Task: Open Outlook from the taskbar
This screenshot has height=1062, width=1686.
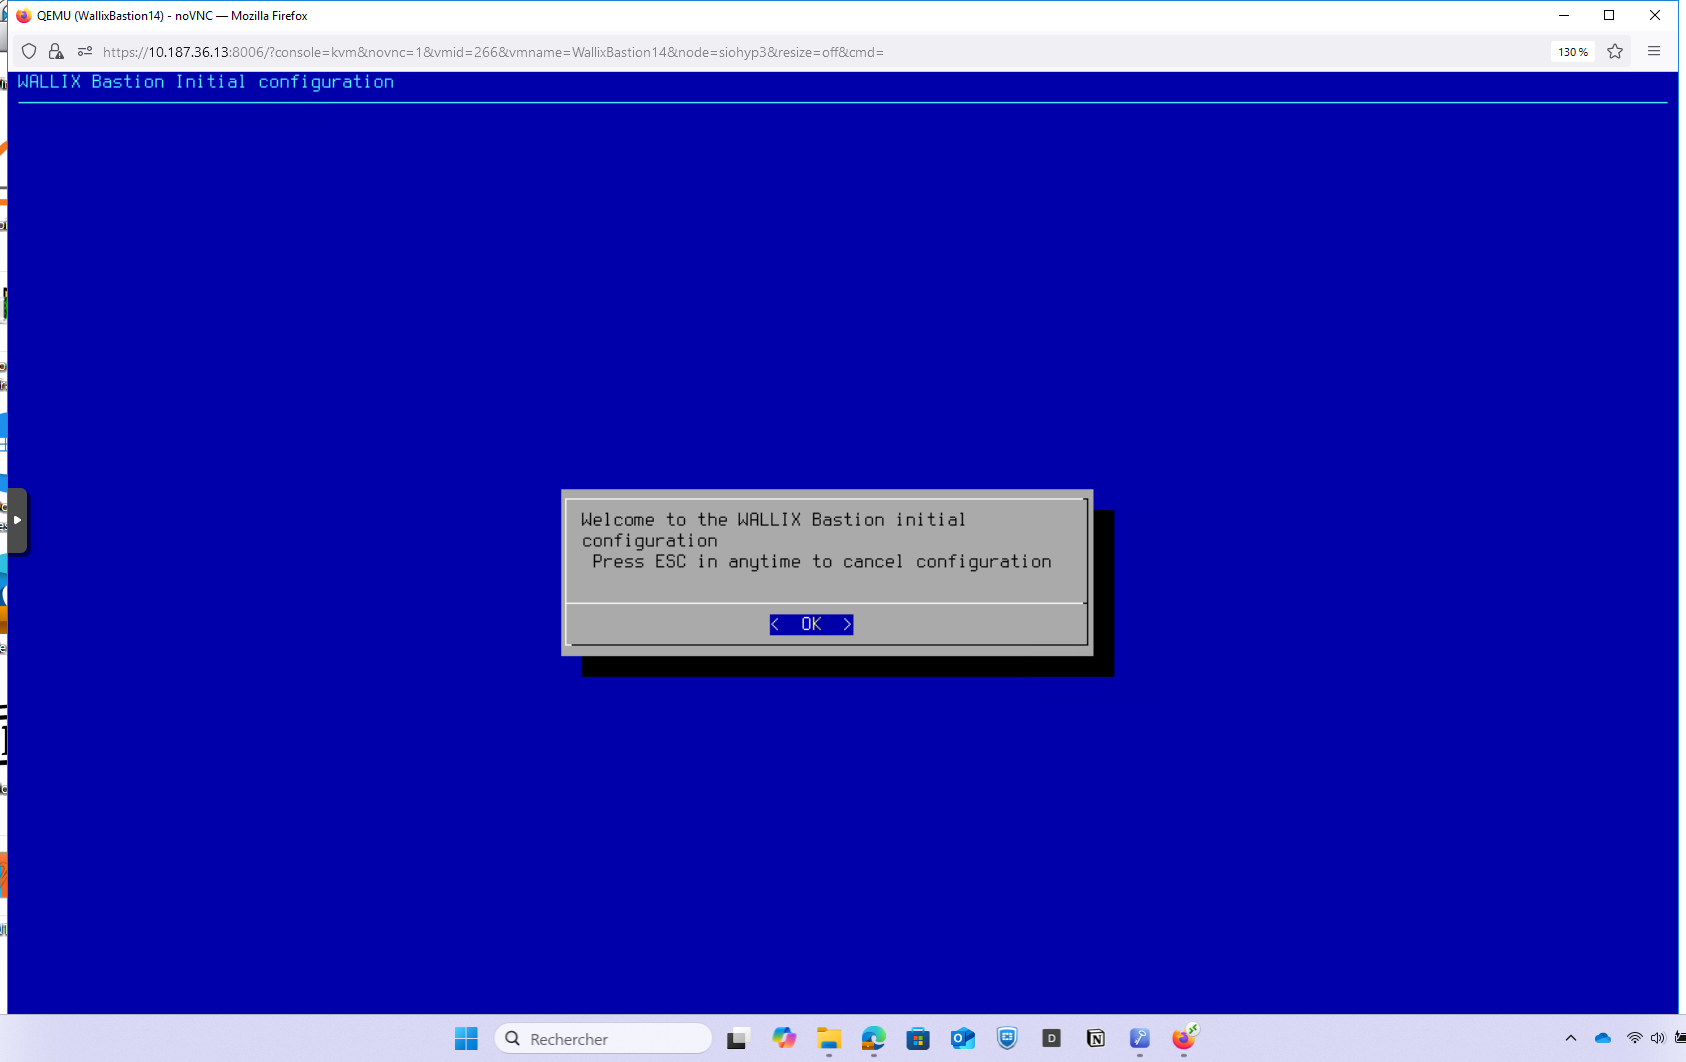Action: pyautogui.click(x=962, y=1039)
